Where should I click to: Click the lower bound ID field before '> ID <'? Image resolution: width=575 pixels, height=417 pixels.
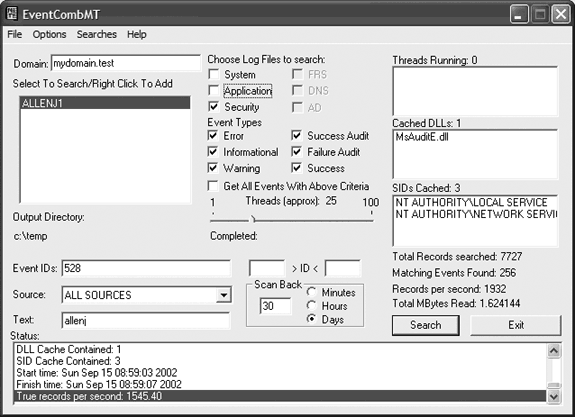(x=267, y=268)
